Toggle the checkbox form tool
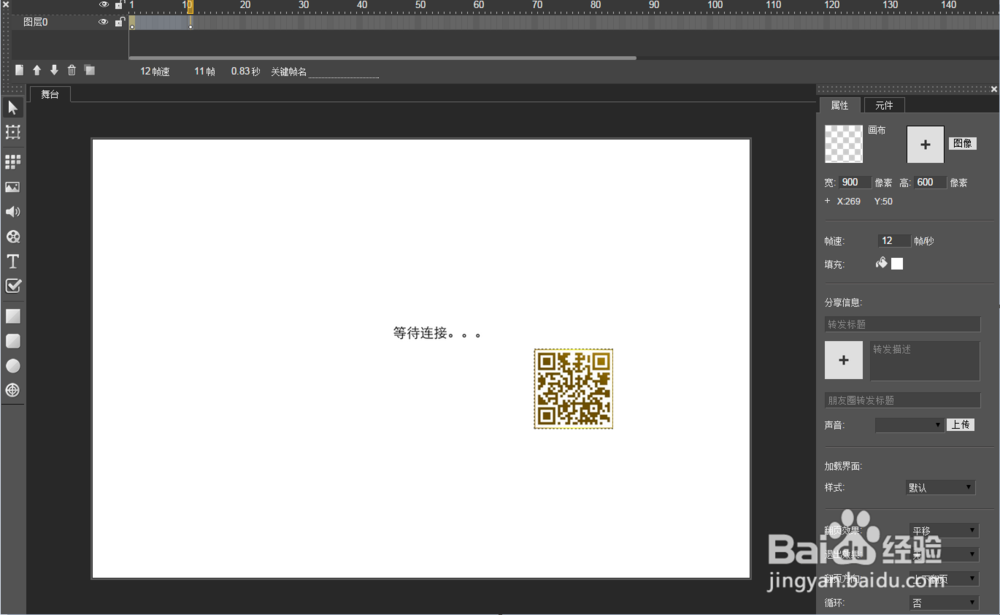The height and width of the screenshot is (615, 1000). coord(12,286)
